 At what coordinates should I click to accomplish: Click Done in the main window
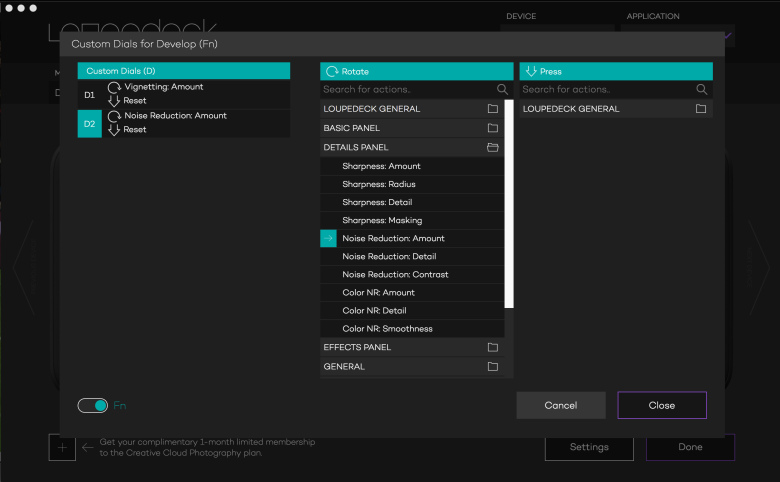(690, 447)
